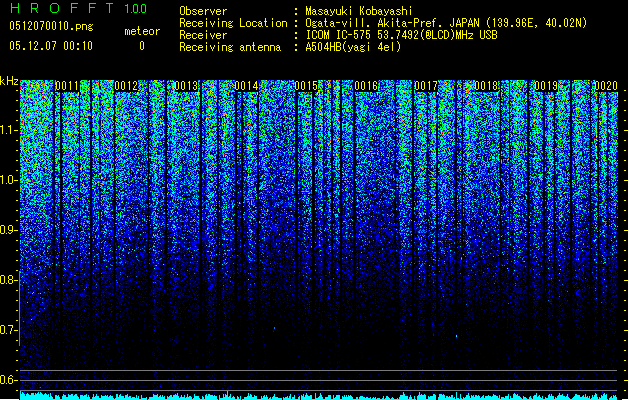Click observer name Masayuki Kobayashi
This screenshot has height=400, width=629.
click(359, 11)
